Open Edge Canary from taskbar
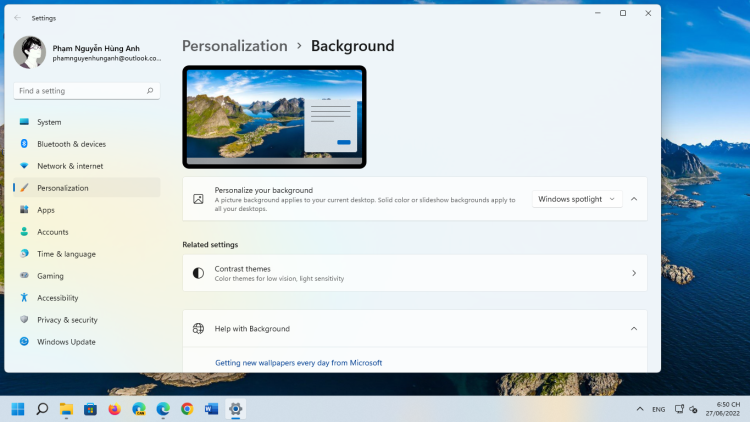This screenshot has height=422, width=750. click(x=139, y=409)
